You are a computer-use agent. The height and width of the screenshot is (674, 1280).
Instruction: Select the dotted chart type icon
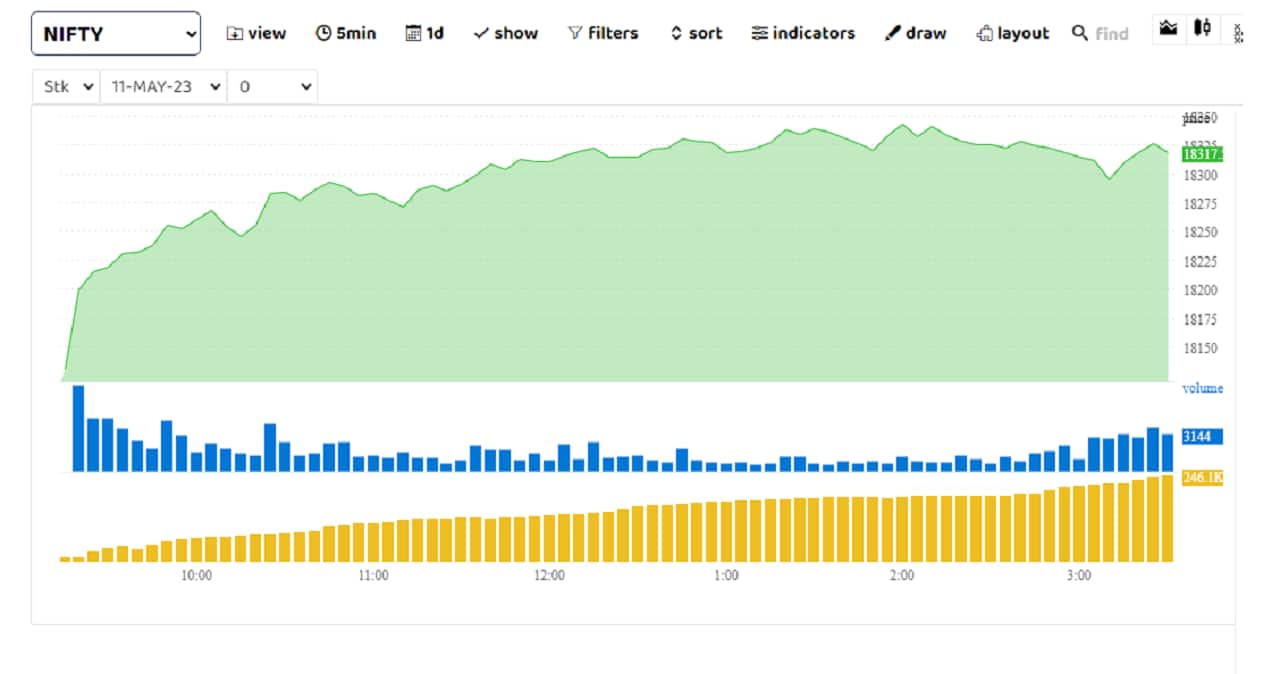coord(1238,32)
